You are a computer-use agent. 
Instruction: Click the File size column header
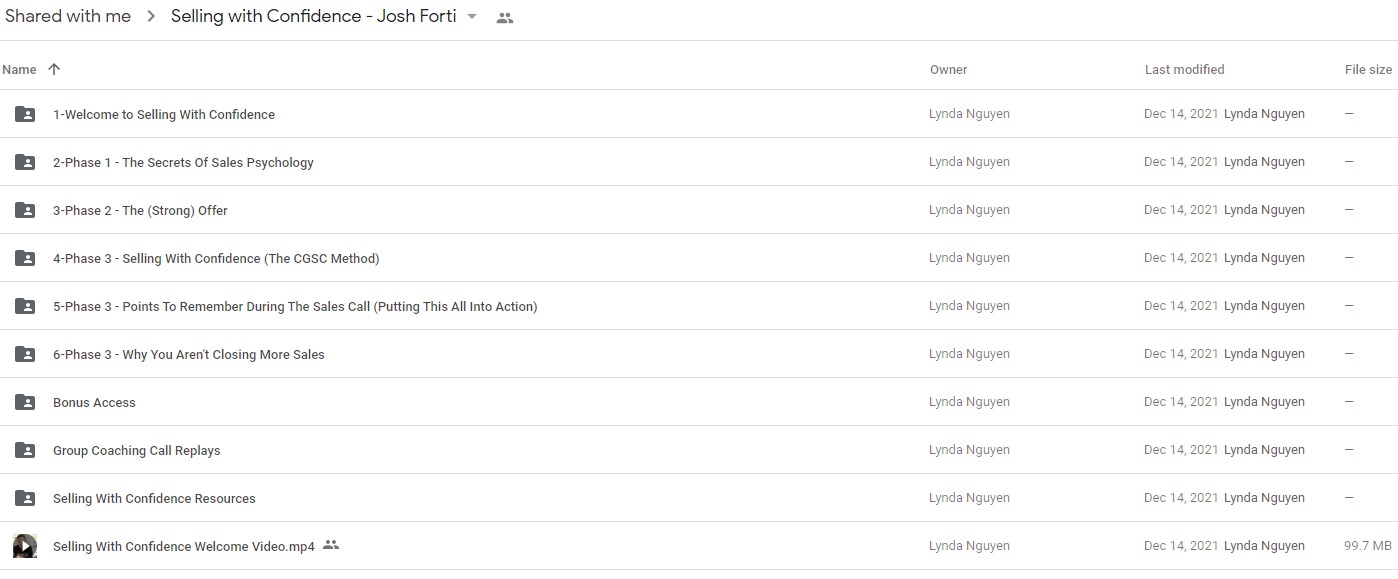pos(1368,70)
